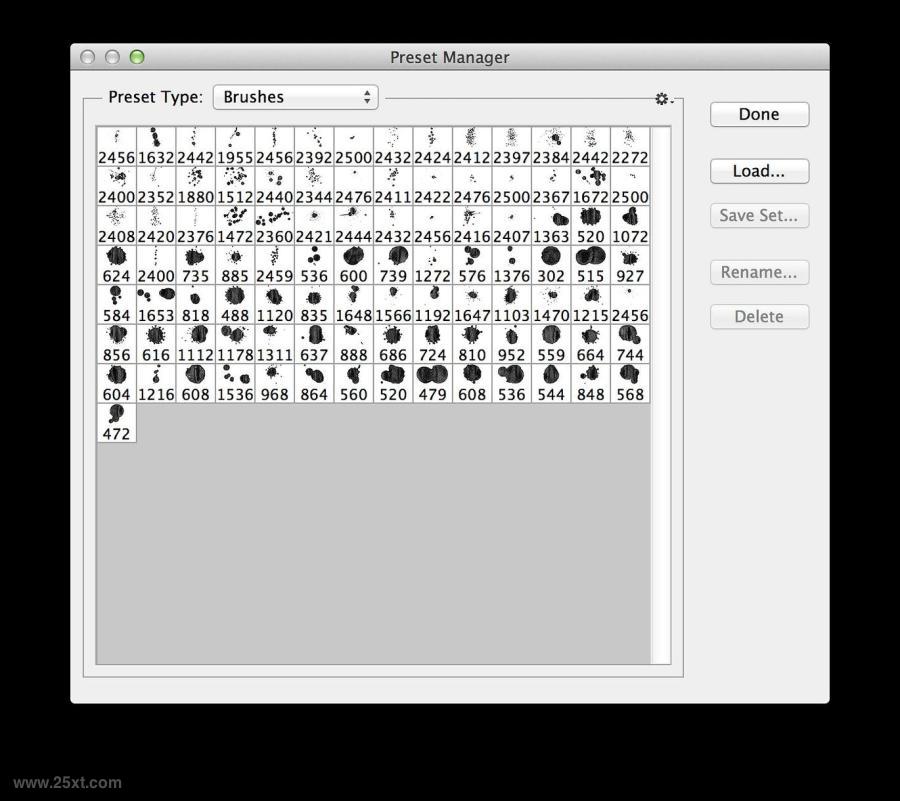Viewport: 900px width, 801px height.
Task: Pick the brush thumbnail 2376
Action: coord(196,226)
